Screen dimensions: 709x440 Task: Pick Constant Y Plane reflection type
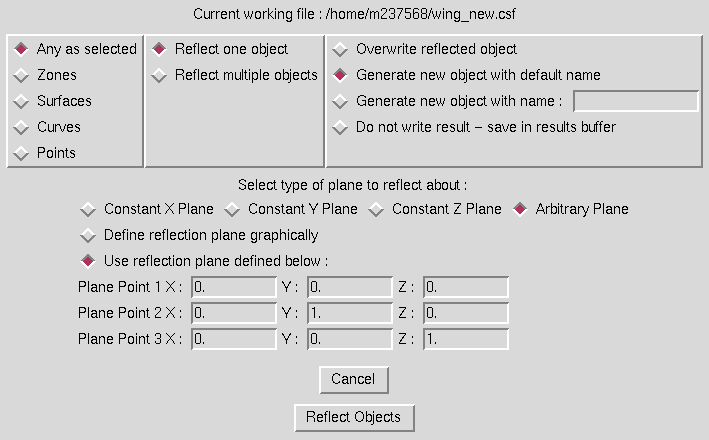tap(232, 209)
